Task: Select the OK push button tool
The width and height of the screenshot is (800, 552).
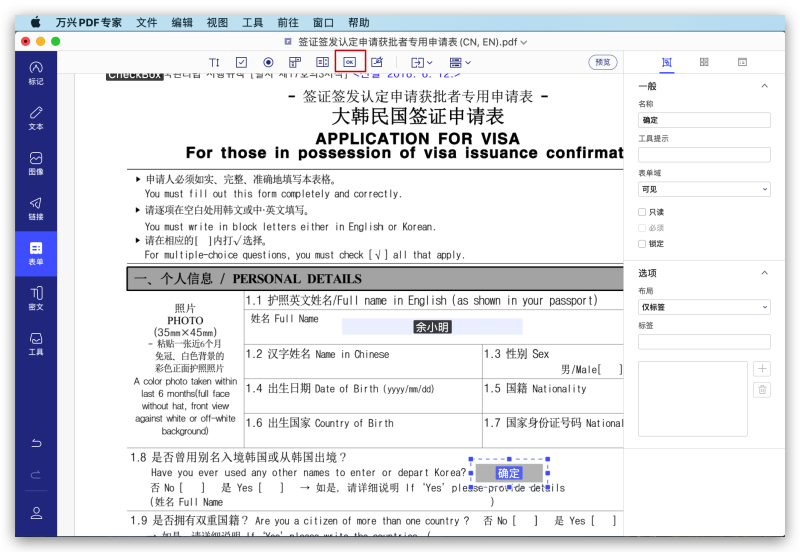Action: pyautogui.click(x=349, y=62)
